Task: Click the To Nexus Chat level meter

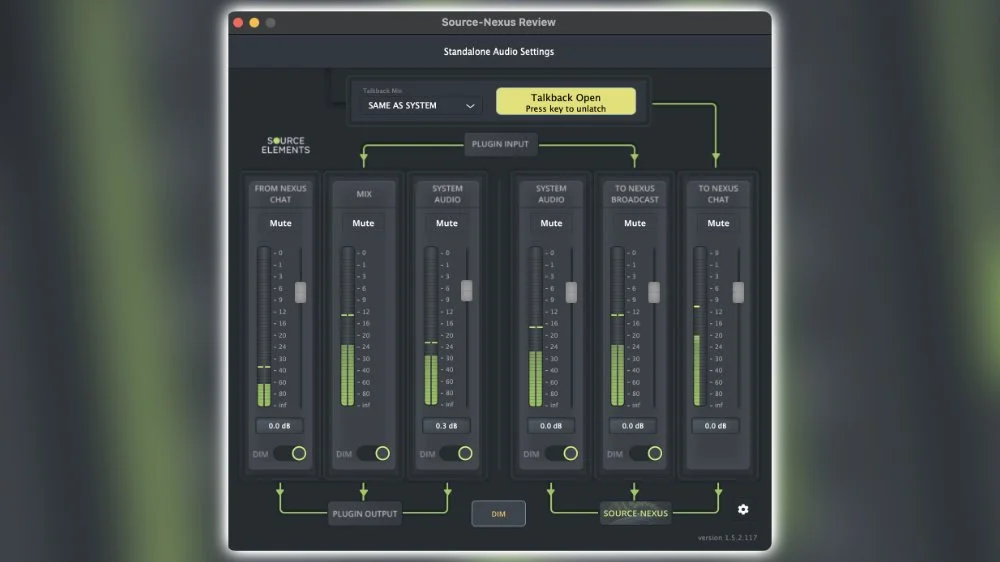Action: pos(700,327)
